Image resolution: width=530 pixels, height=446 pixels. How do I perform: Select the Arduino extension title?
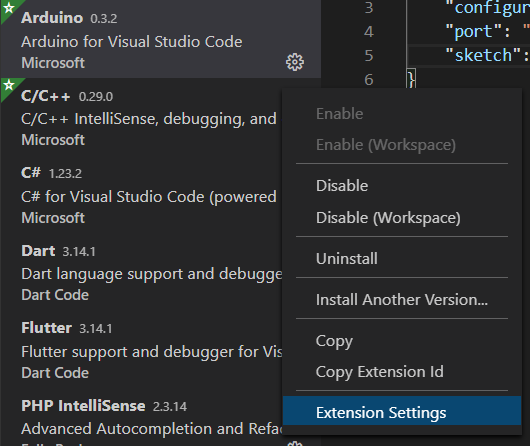(52, 18)
